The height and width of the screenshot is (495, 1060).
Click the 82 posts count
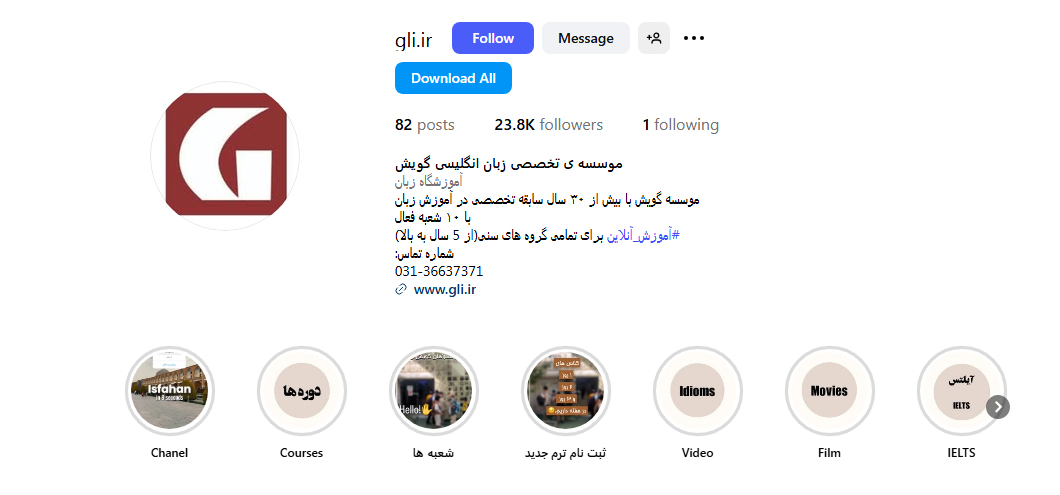click(x=425, y=125)
